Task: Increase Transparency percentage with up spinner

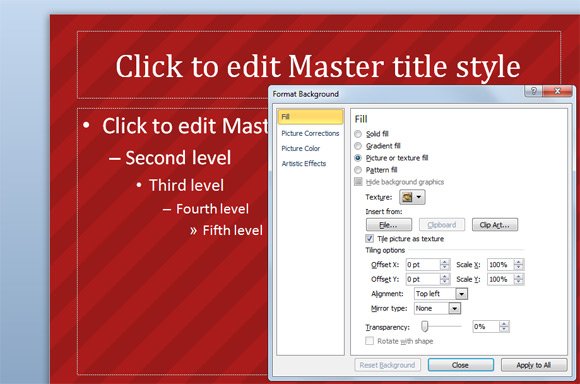Action: [x=504, y=324]
